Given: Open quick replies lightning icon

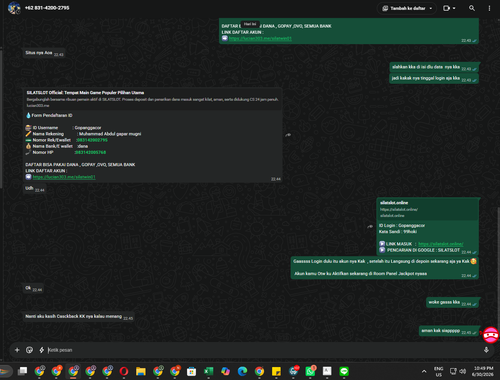Looking at the screenshot, I should (42, 350).
